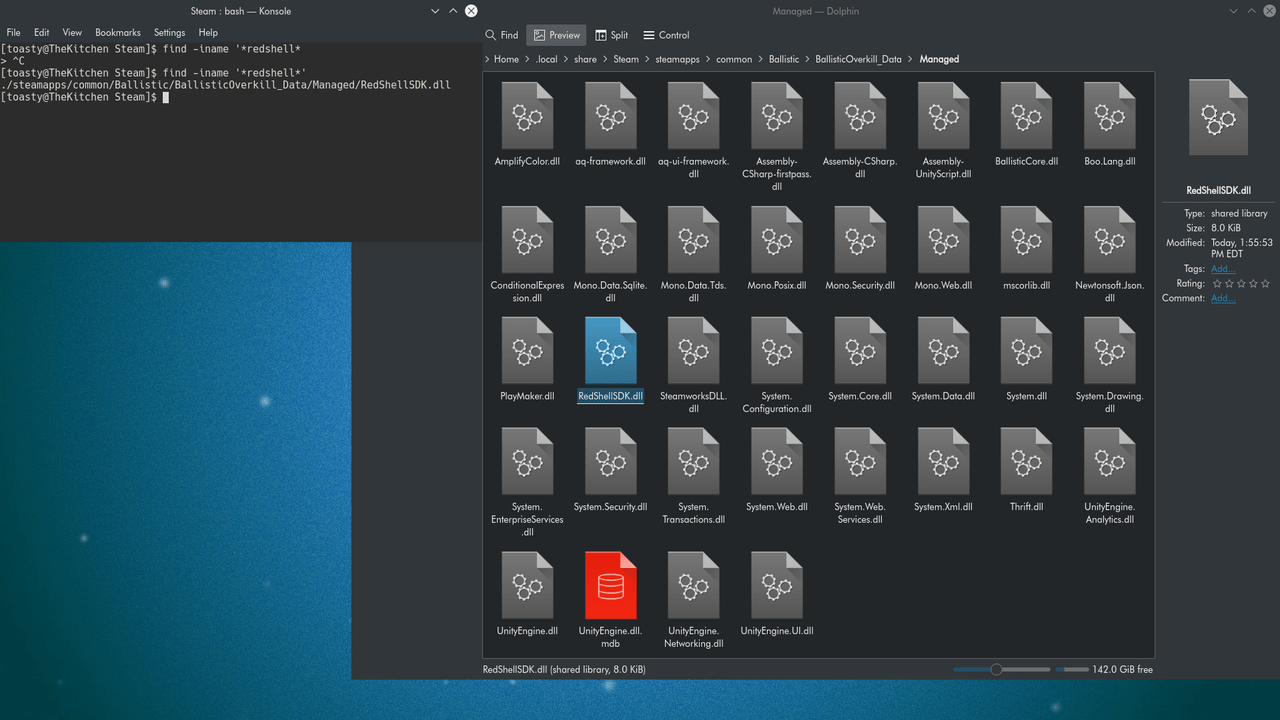Select the Newtonsoft.Json.dll file icon
The height and width of the screenshot is (720, 1280).
point(1109,240)
